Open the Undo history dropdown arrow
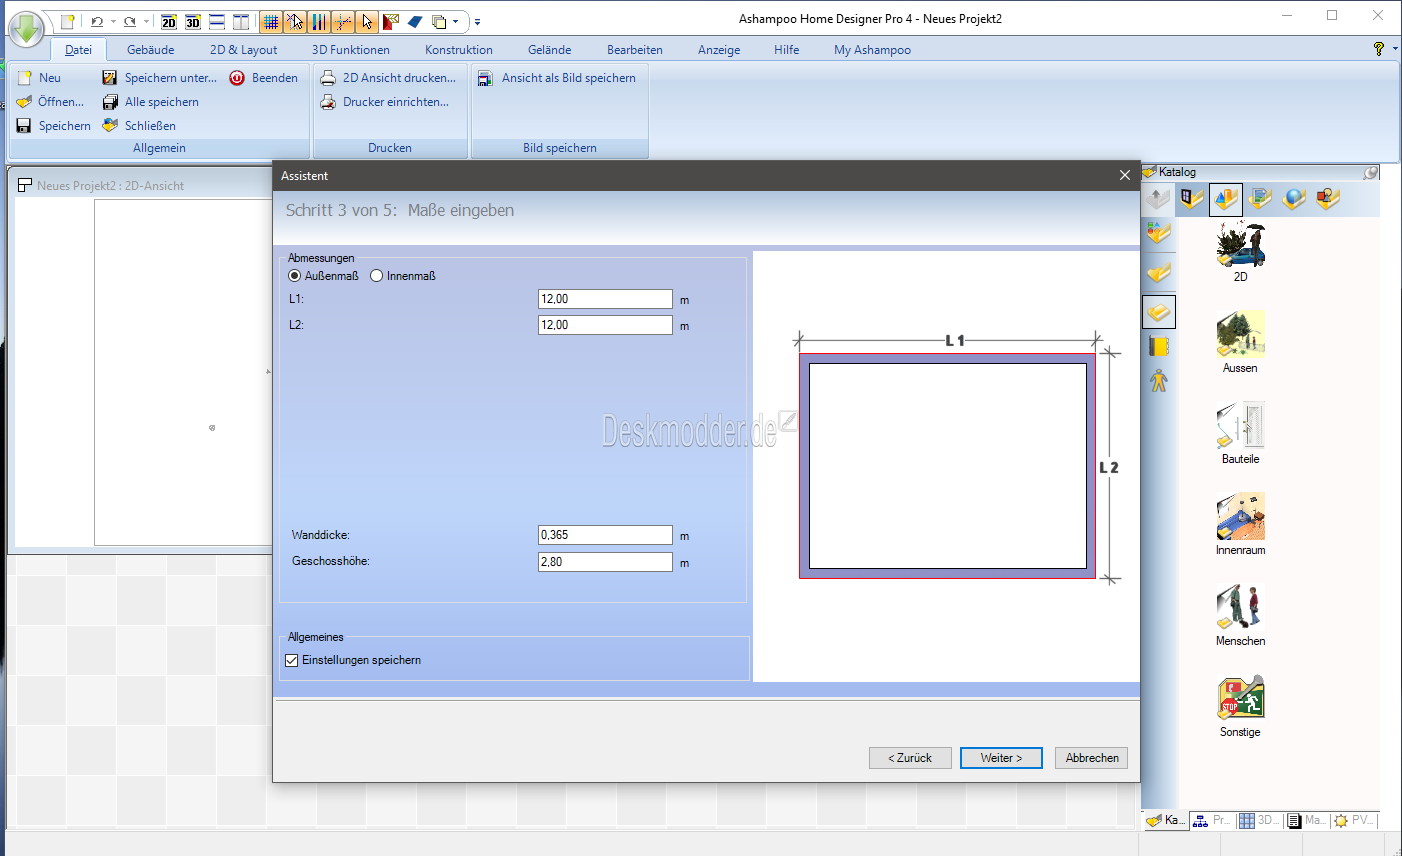 (x=113, y=21)
